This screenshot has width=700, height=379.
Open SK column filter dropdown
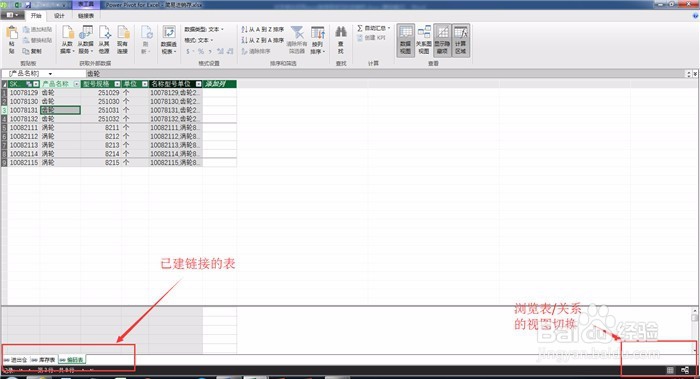point(36,84)
